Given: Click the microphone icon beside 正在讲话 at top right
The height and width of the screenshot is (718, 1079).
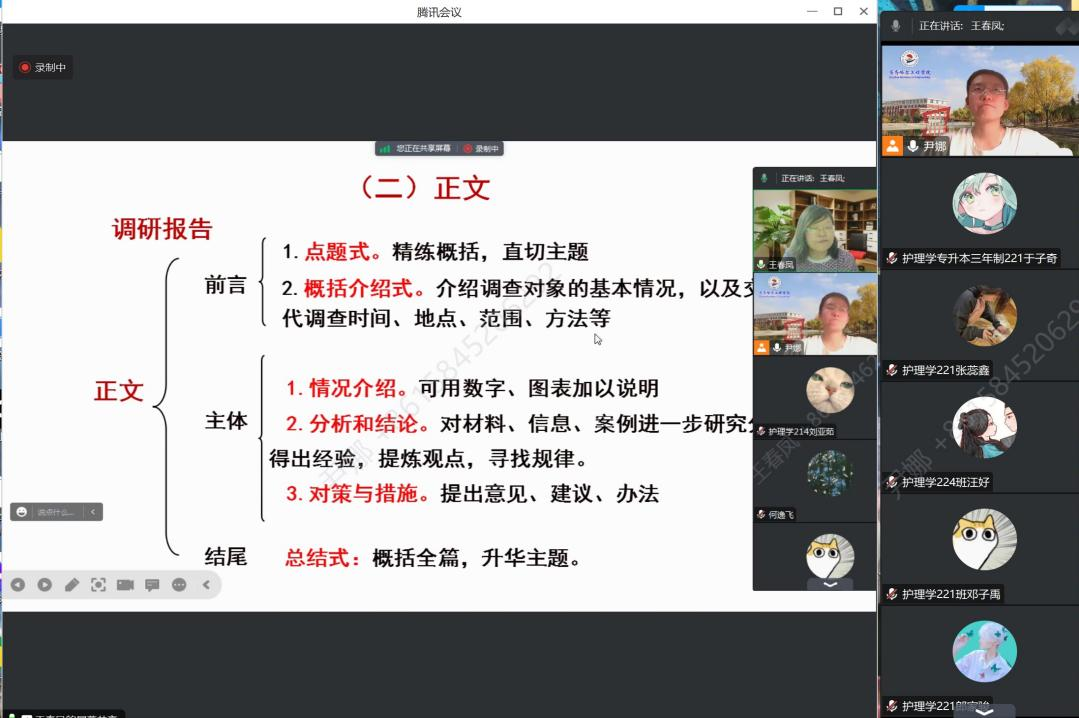Looking at the screenshot, I should point(896,26).
